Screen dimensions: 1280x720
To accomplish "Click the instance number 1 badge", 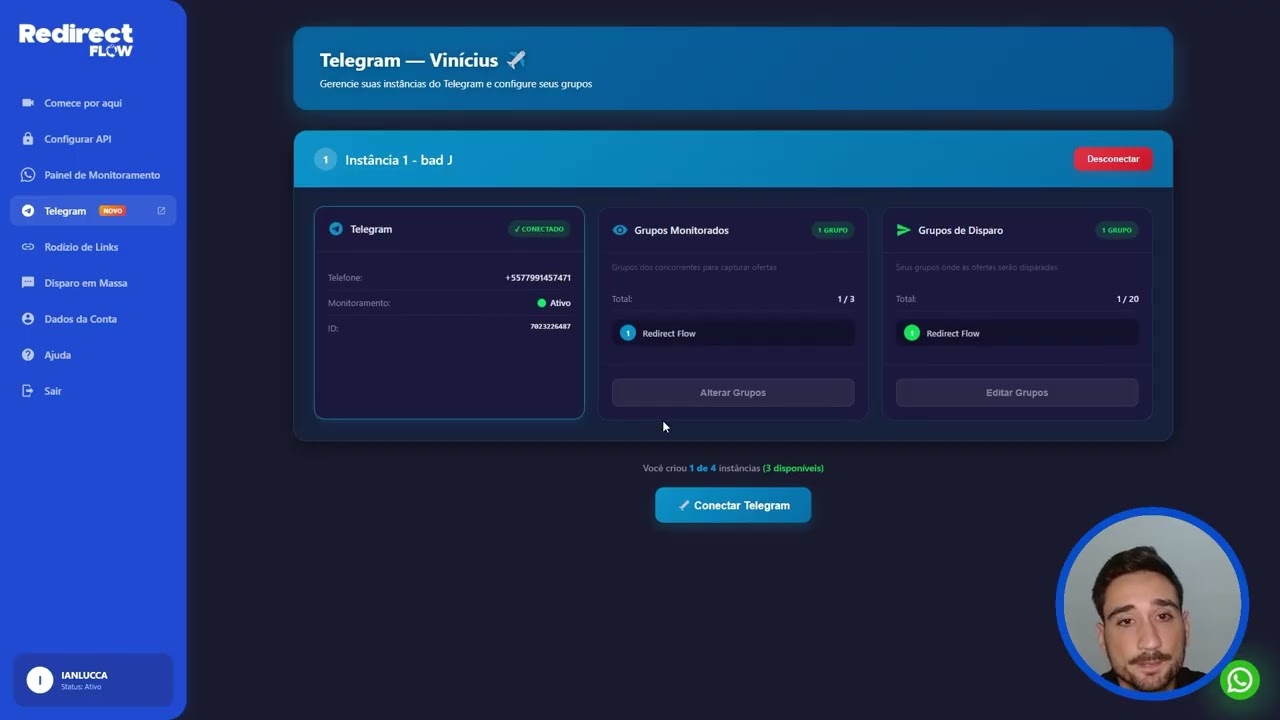I will coord(325,160).
